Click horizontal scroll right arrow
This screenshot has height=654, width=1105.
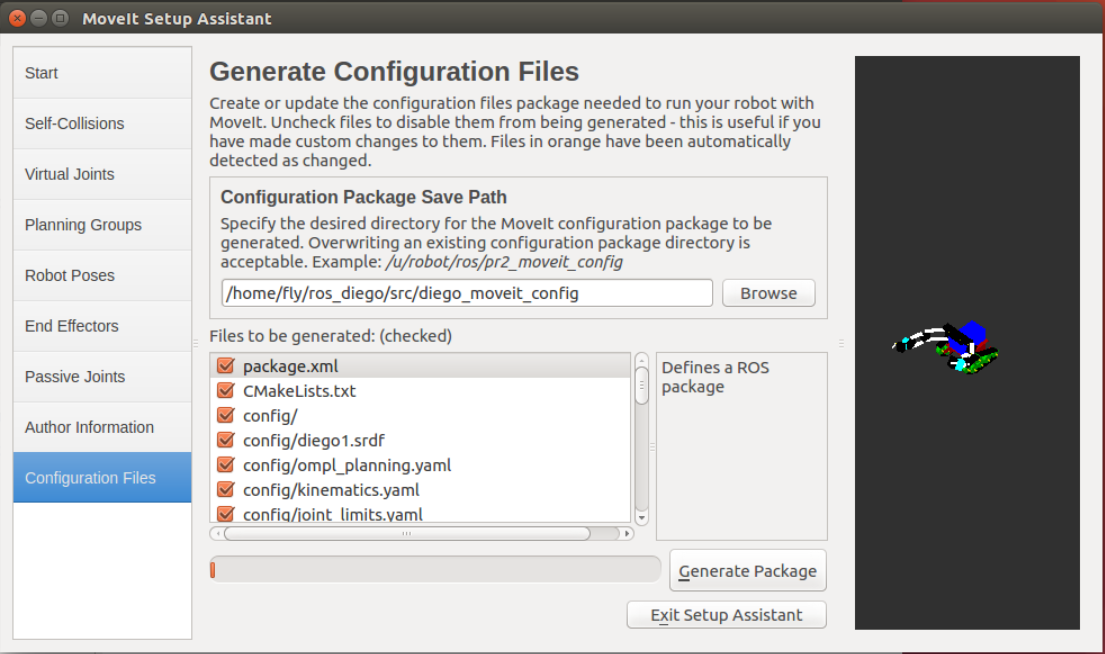626,533
